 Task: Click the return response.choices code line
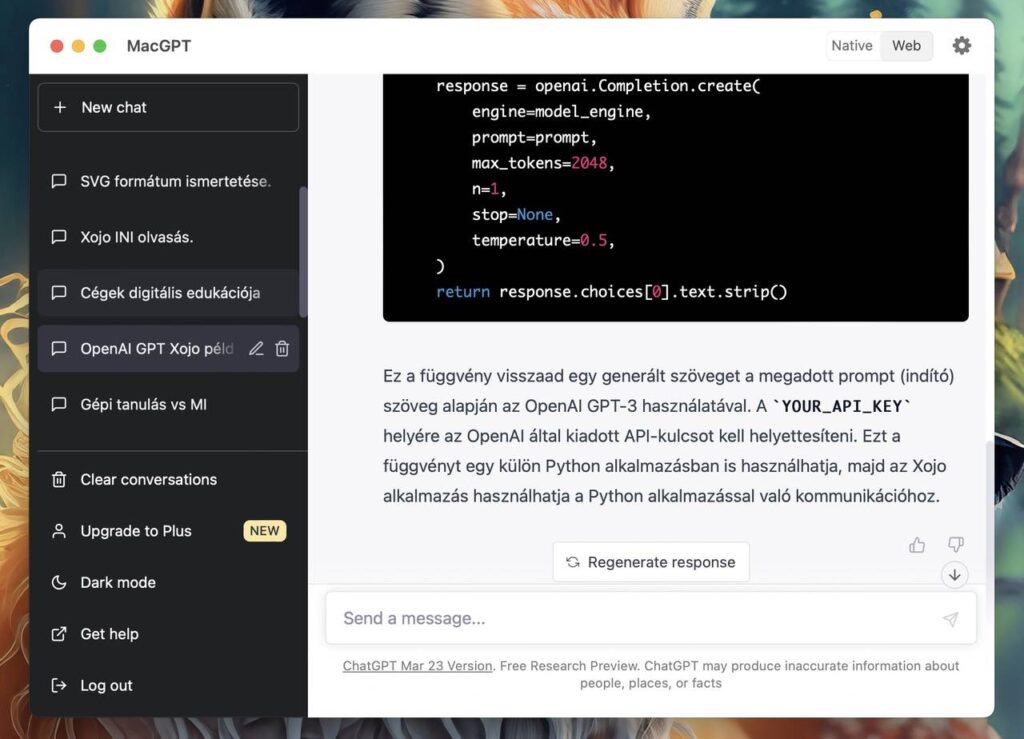[611, 292]
